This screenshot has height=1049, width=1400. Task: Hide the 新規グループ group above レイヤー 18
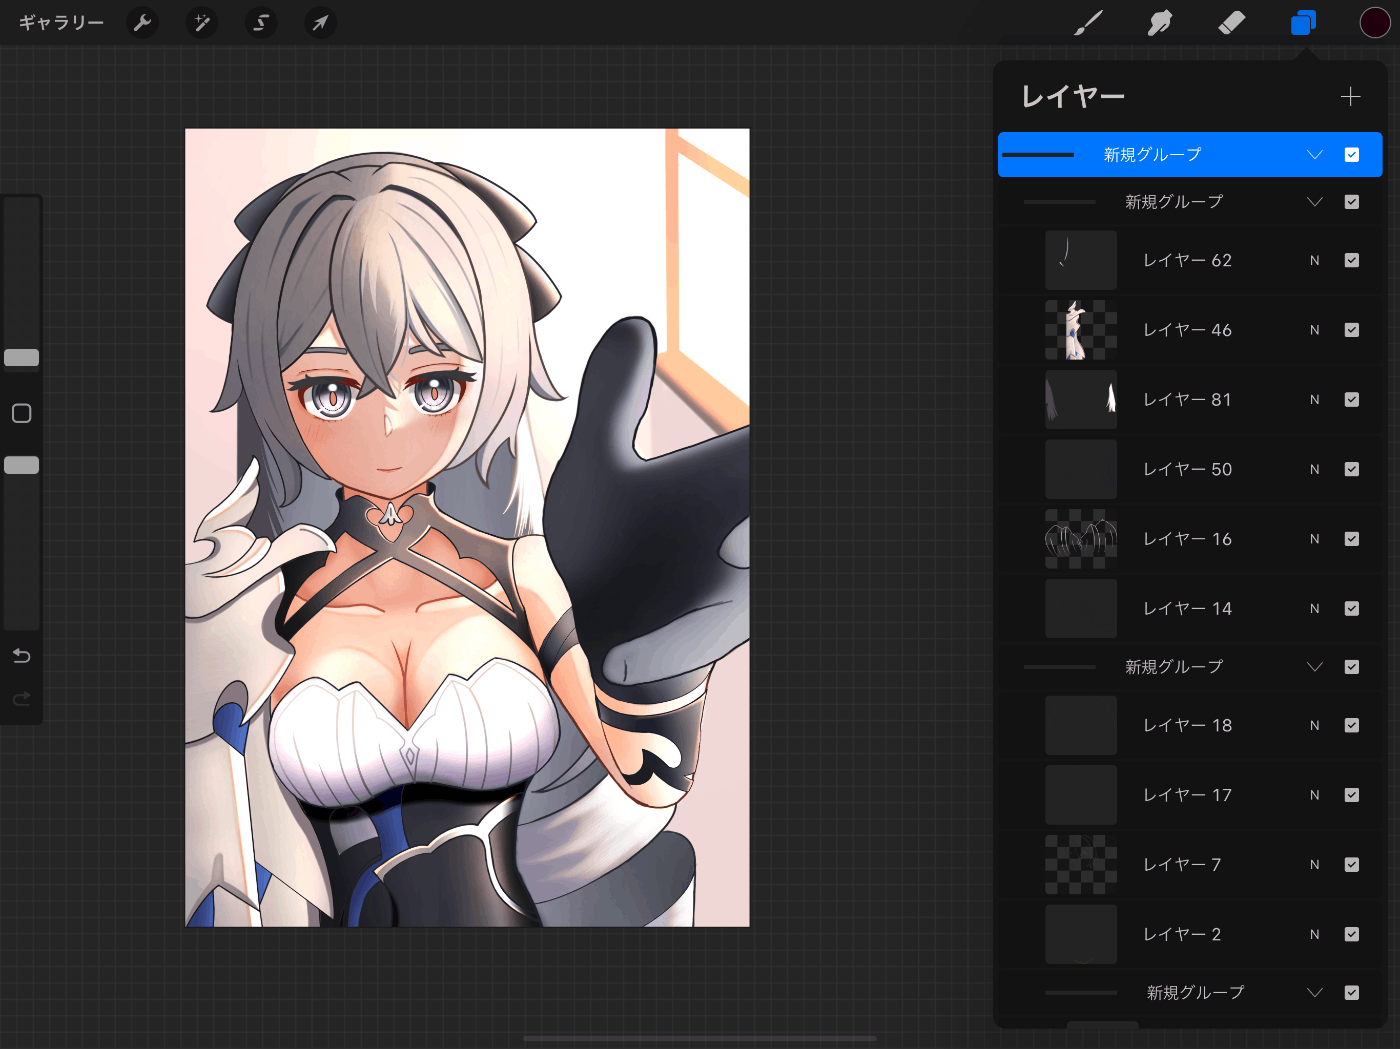pyautogui.click(x=1352, y=667)
